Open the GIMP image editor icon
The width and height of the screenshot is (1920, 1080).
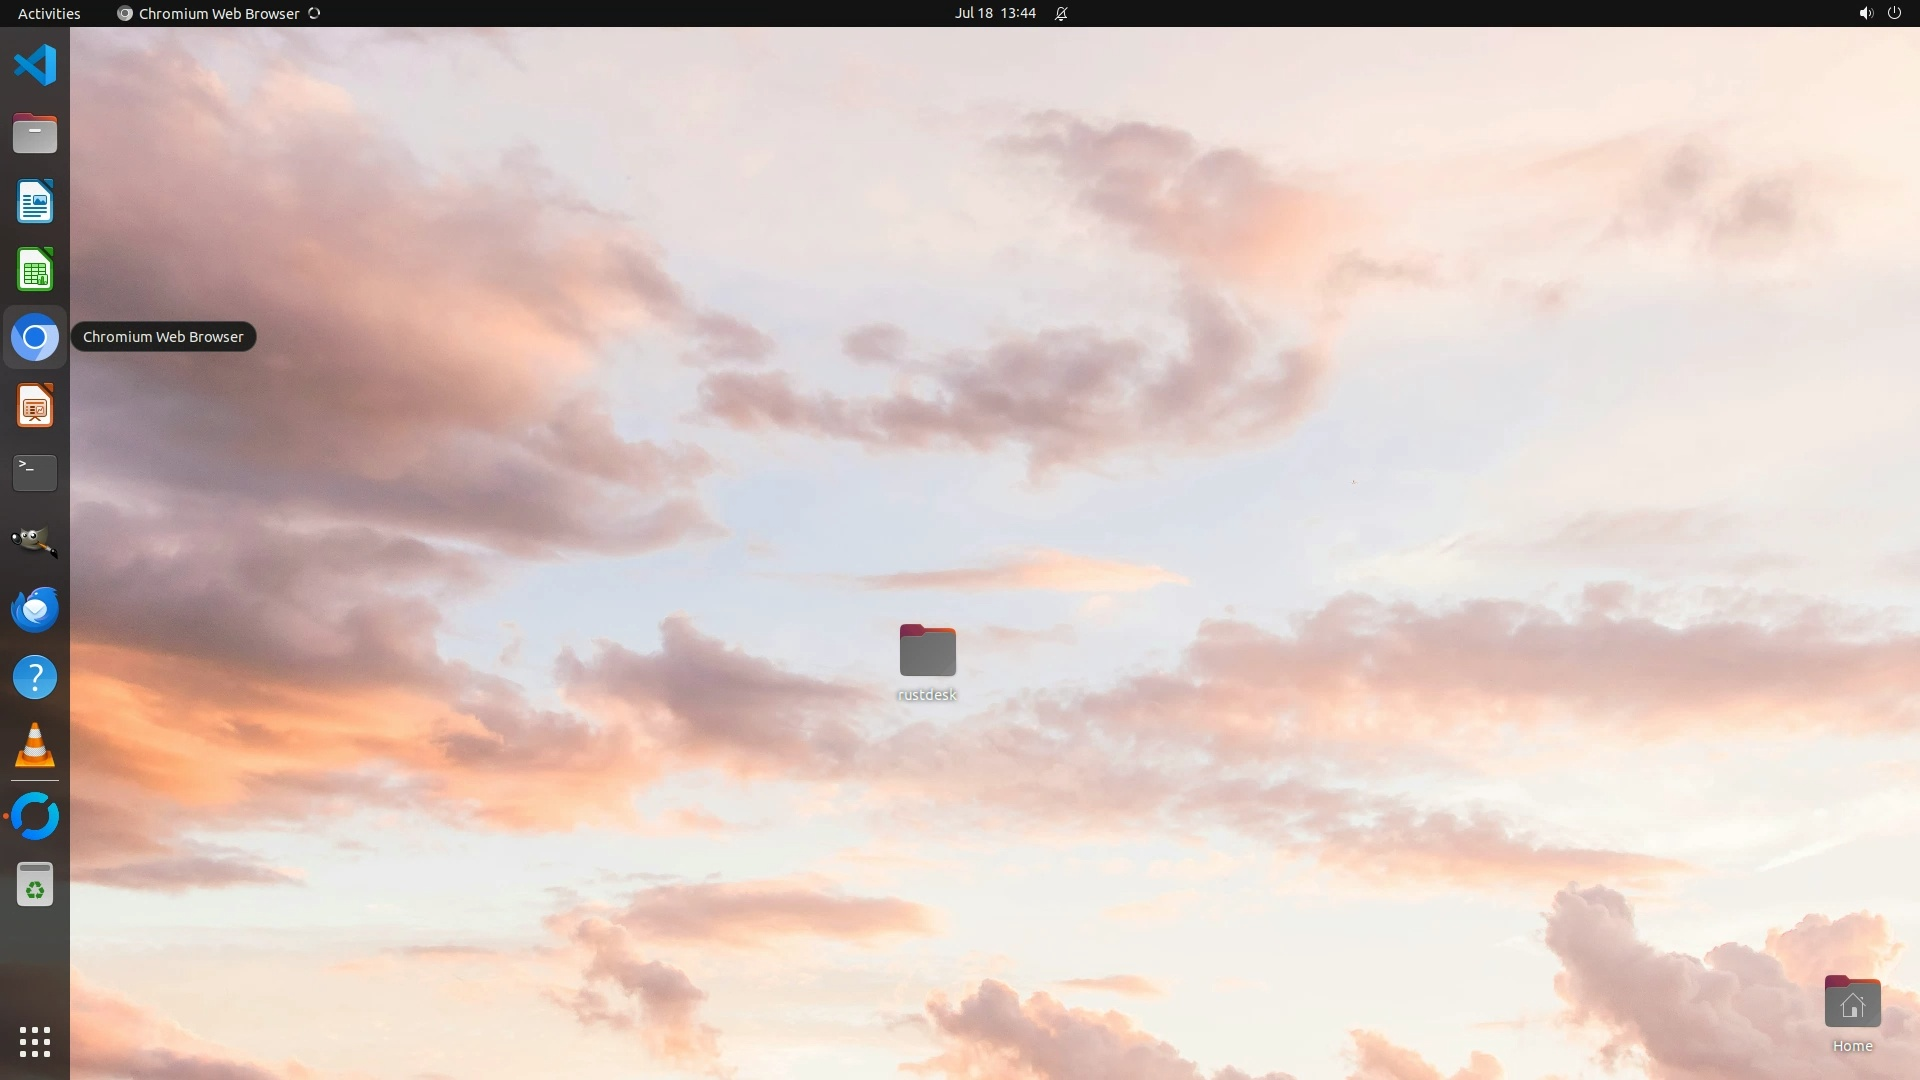click(35, 541)
